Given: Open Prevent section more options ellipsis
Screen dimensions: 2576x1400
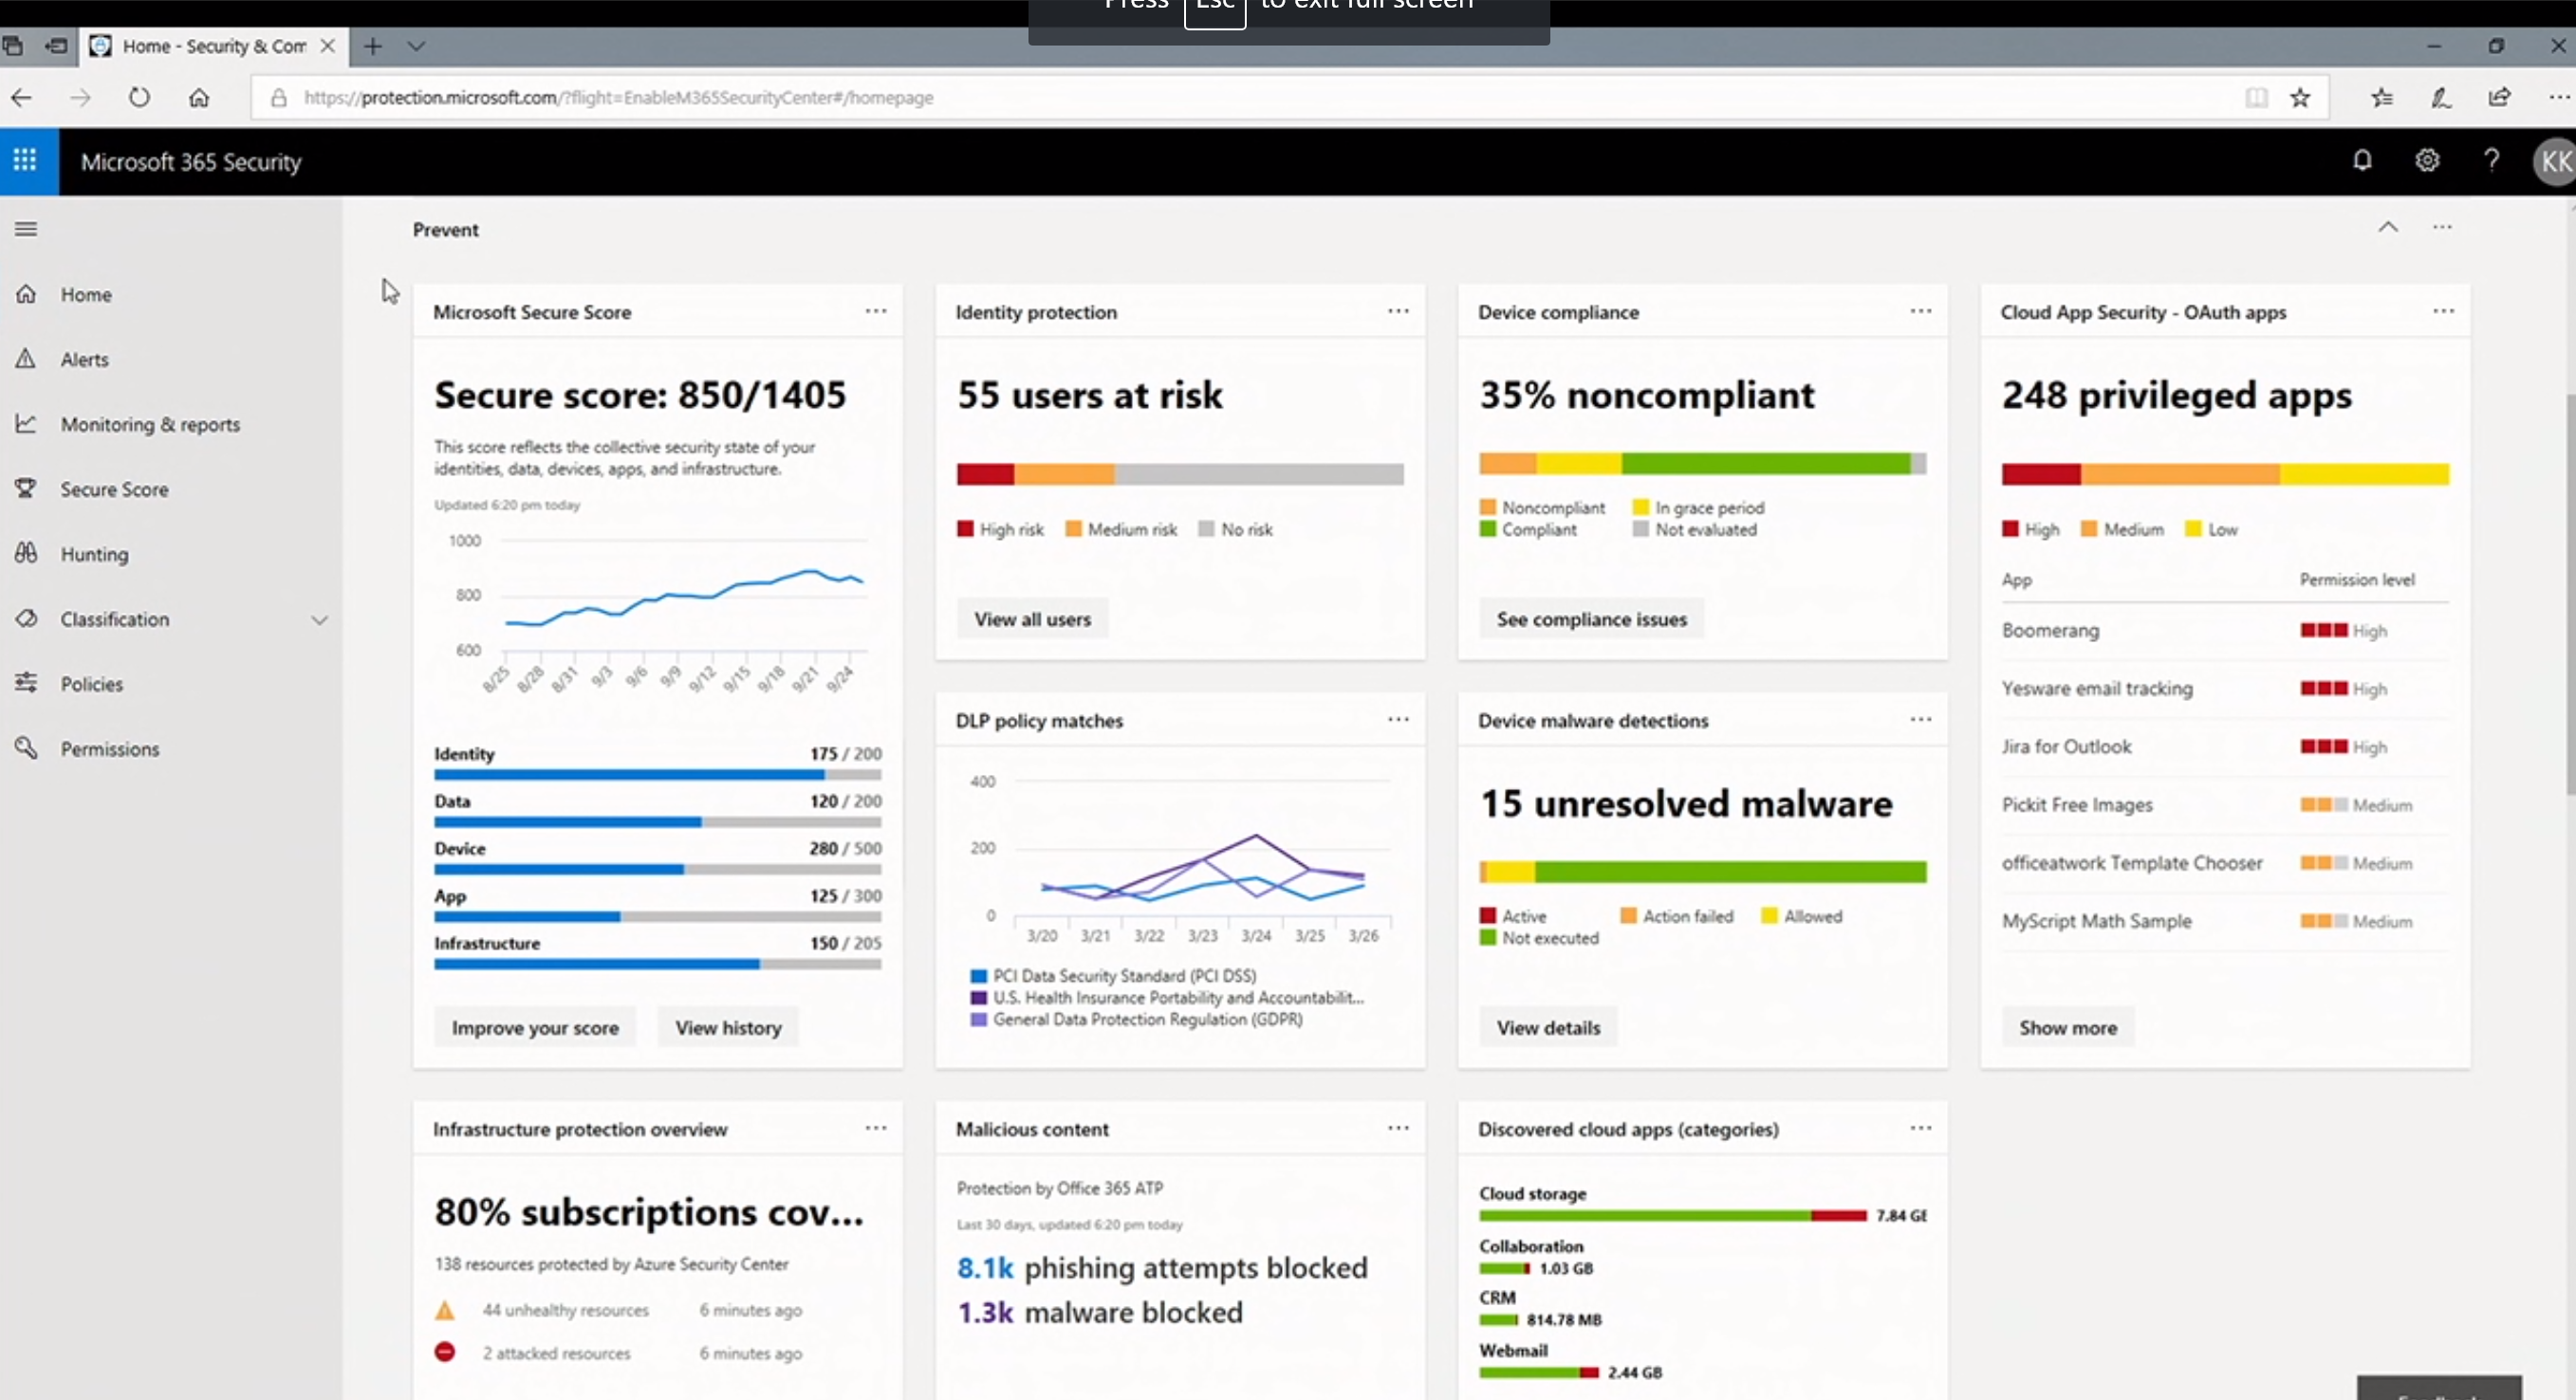Looking at the screenshot, I should [x=2443, y=227].
